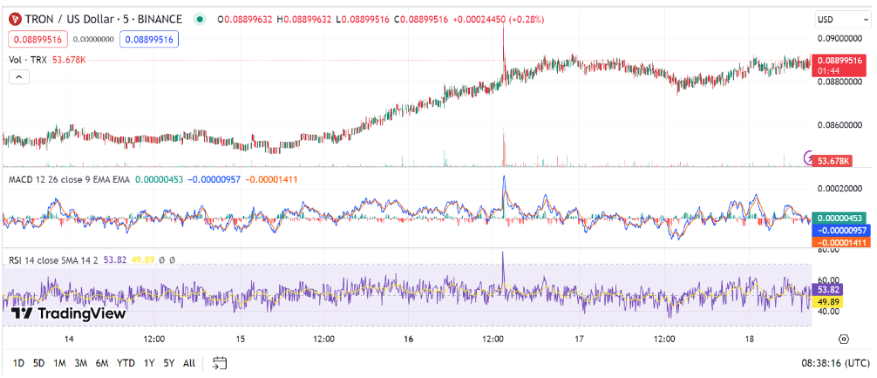Collapse indicator legend with the chevron button
Viewport: 877px width, 378px height.
coord(19,77)
